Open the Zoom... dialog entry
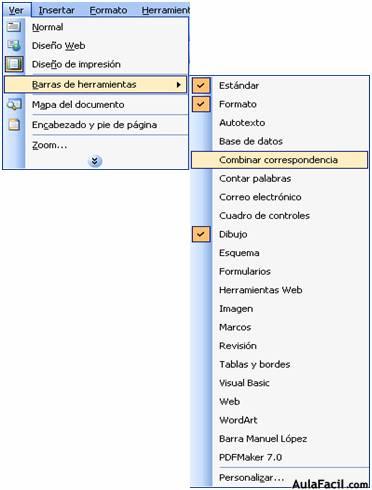Image resolution: width=372 pixels, height=490 pixels. (49, 145)
